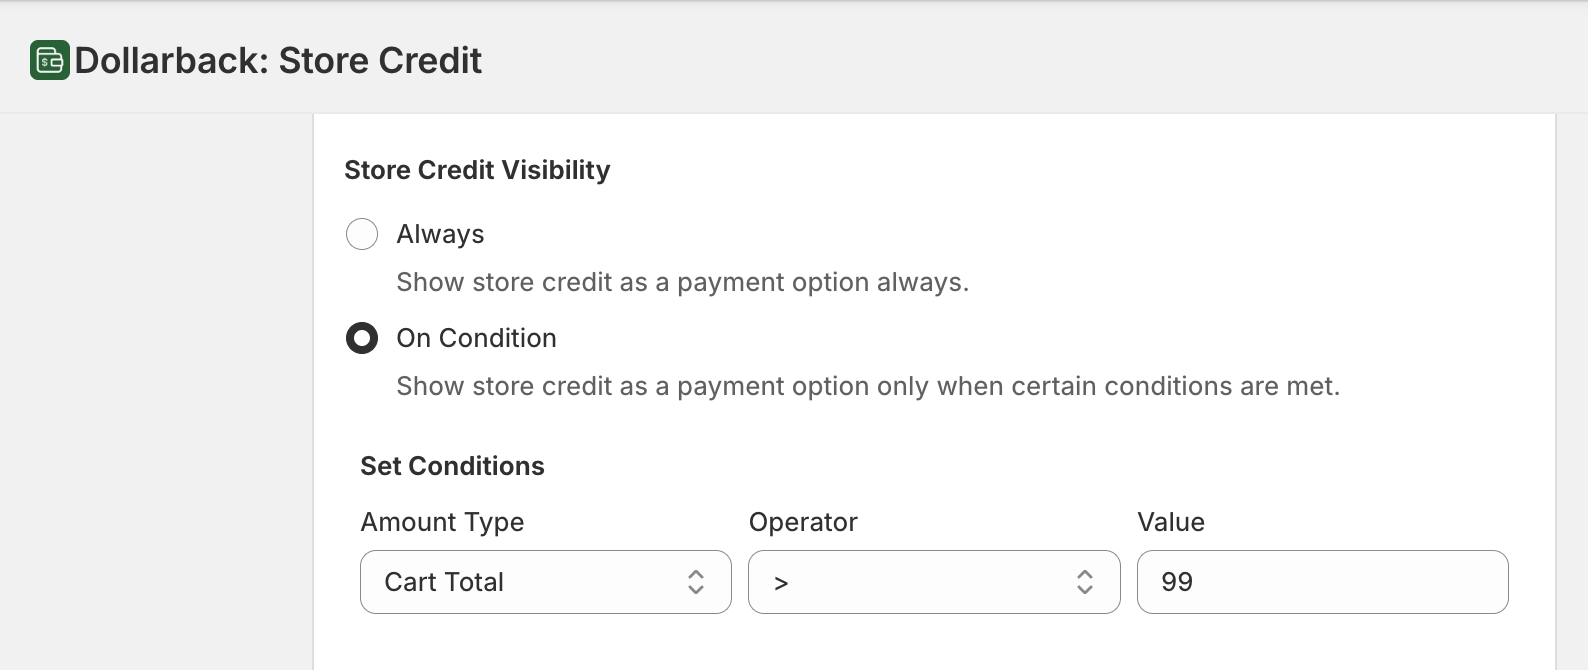
Task: Click the green Dollarback wallet app icon
Action: [x=50, y=60]
